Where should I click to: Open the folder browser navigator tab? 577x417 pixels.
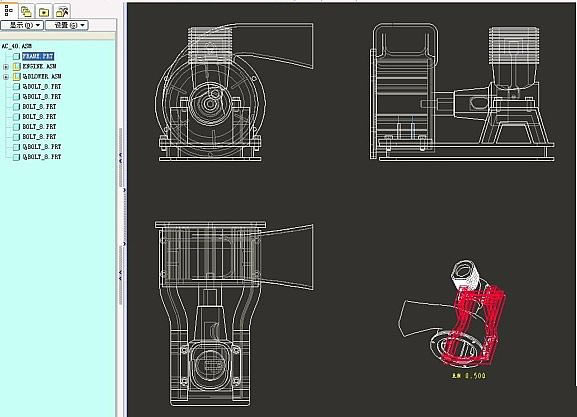pos(44,11)
